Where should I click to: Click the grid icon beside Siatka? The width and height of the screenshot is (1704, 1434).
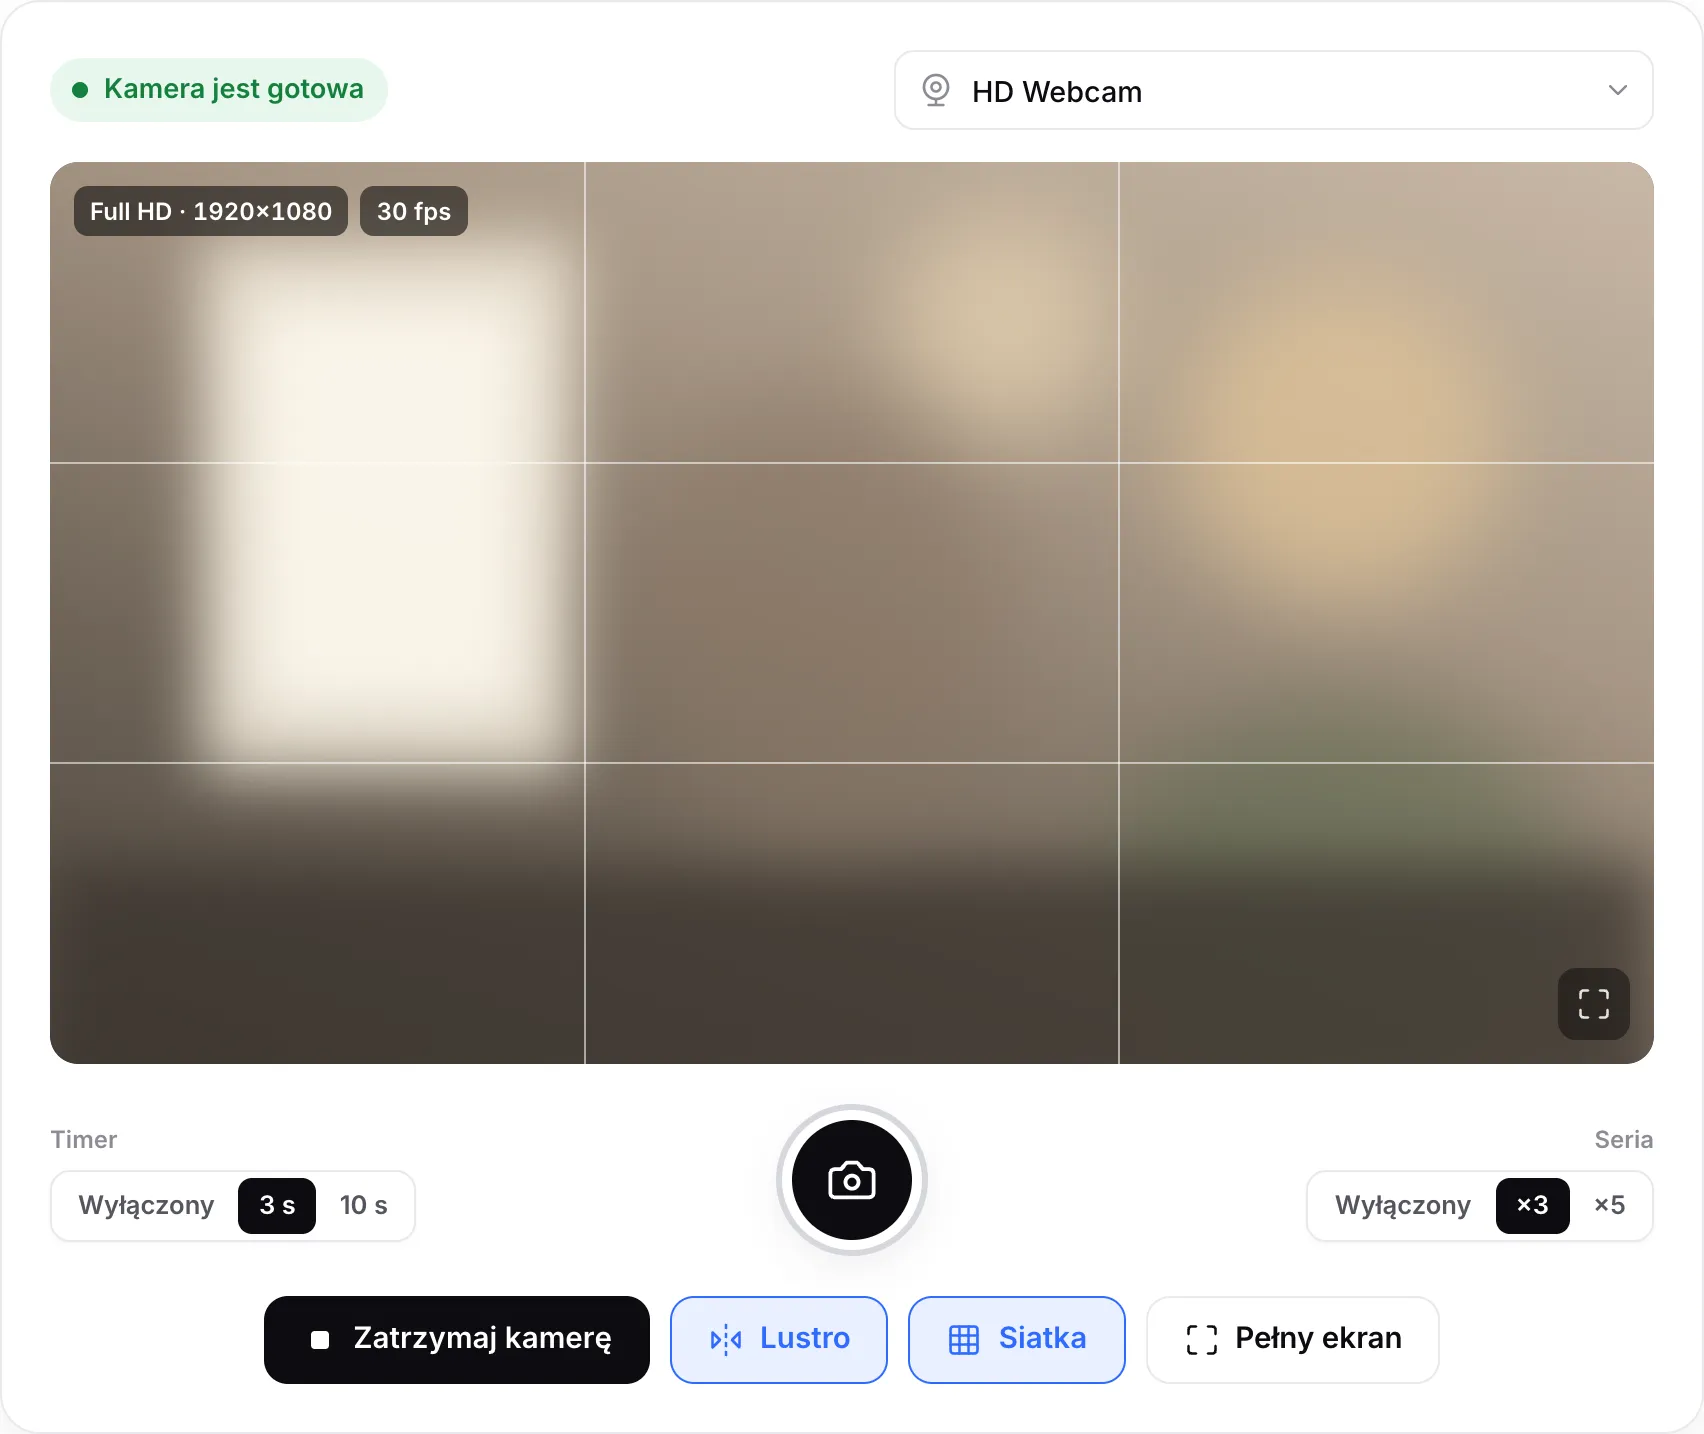click(963, 1339)
